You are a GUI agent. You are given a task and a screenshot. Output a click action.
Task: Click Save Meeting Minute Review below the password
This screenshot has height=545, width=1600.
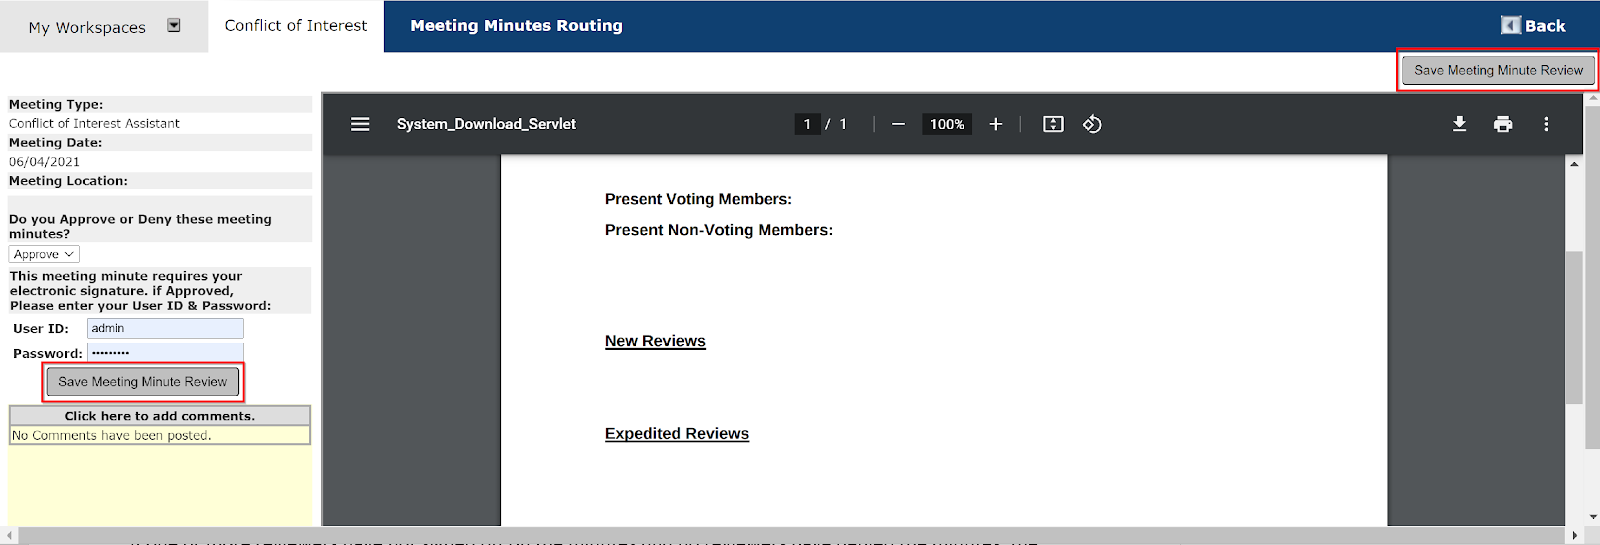pos(143,382)
